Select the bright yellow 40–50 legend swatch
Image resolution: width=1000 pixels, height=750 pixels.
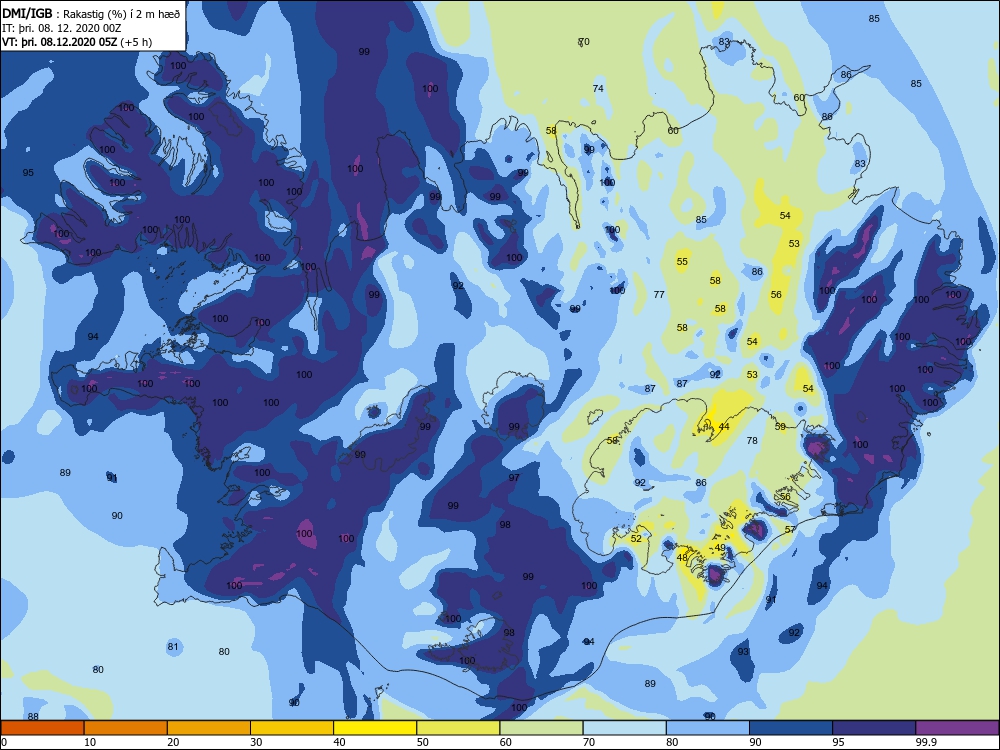[x=375, y=728]
